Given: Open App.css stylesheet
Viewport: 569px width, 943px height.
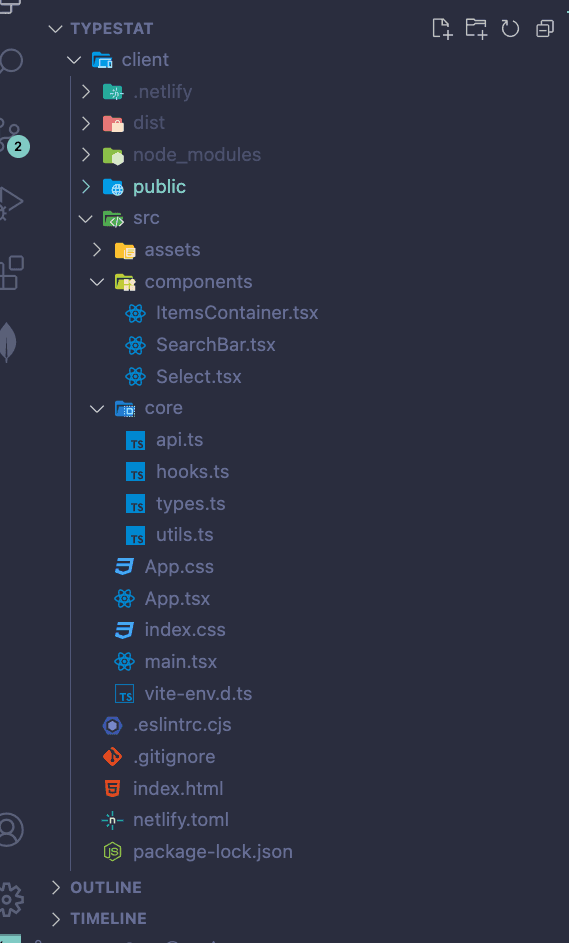Looking at the screenshot, I should [179, 567].
